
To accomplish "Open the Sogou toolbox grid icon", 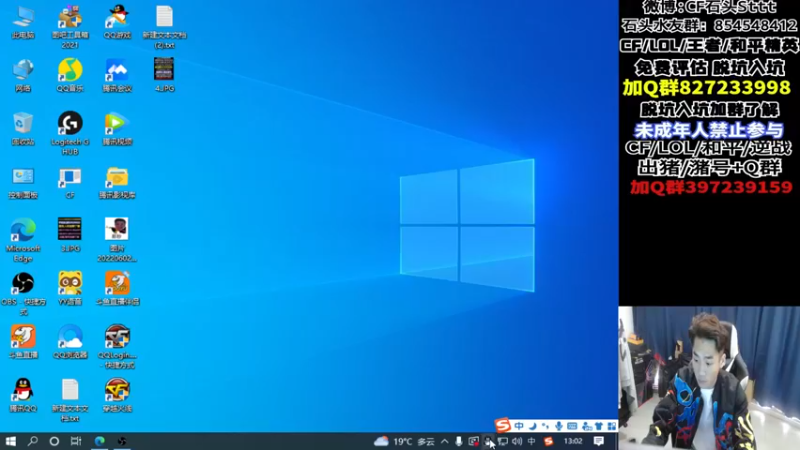I will point(612,426).
